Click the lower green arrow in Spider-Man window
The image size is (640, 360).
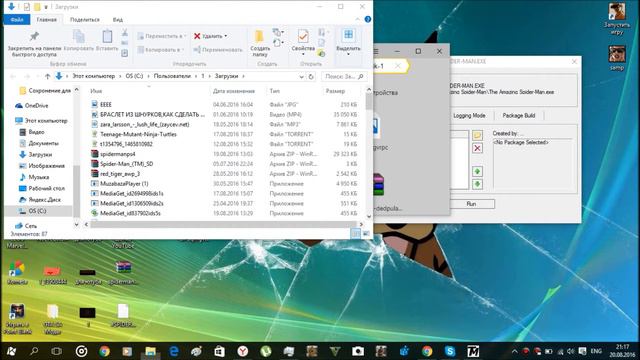[x=477, y=184]
